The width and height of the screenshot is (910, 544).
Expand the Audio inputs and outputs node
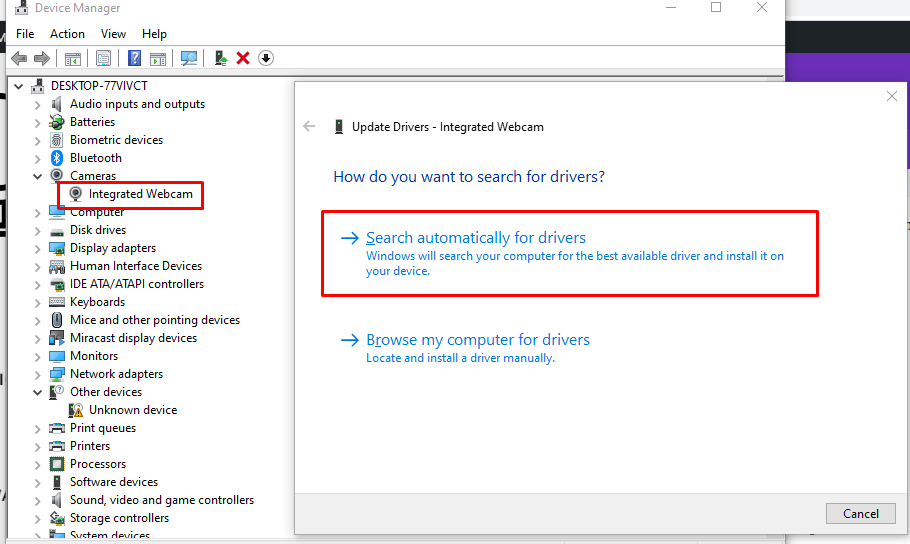point(37,105)
